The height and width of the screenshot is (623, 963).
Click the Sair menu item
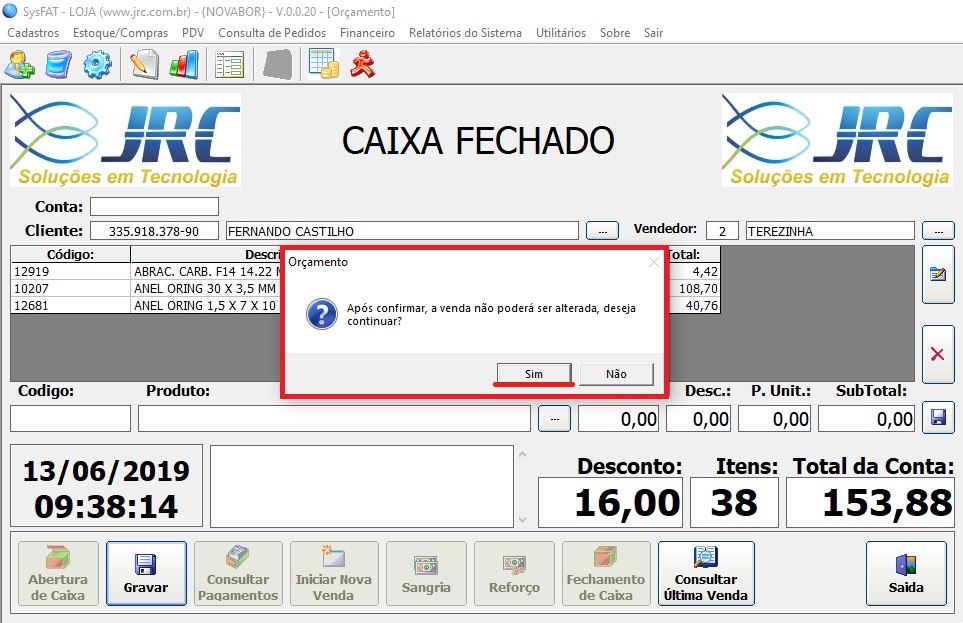[653, 33]
